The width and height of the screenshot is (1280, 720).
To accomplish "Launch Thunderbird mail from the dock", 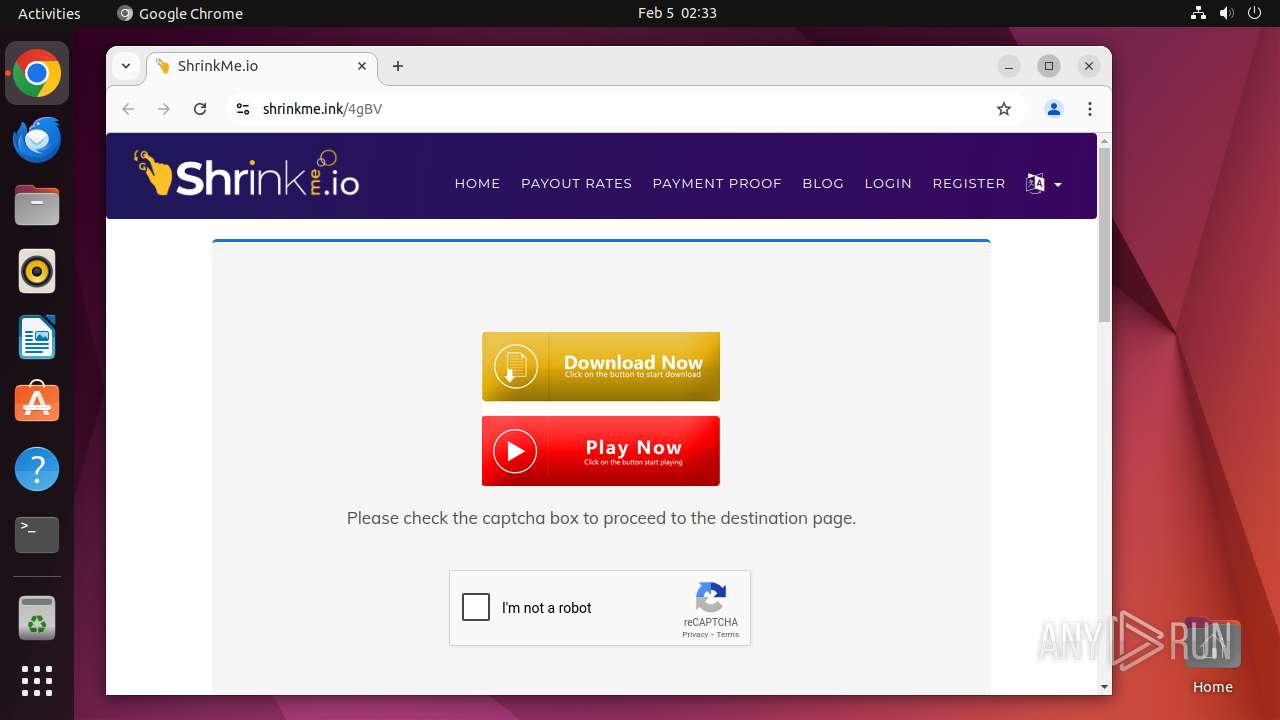I will (37, 140).
